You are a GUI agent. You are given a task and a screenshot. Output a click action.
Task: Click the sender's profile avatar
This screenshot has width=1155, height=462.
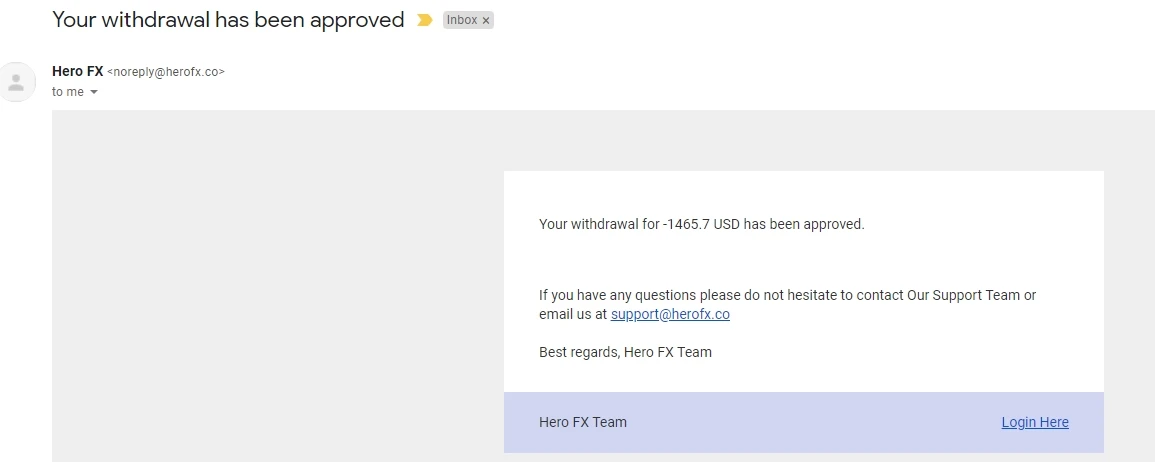pos(16,82)
